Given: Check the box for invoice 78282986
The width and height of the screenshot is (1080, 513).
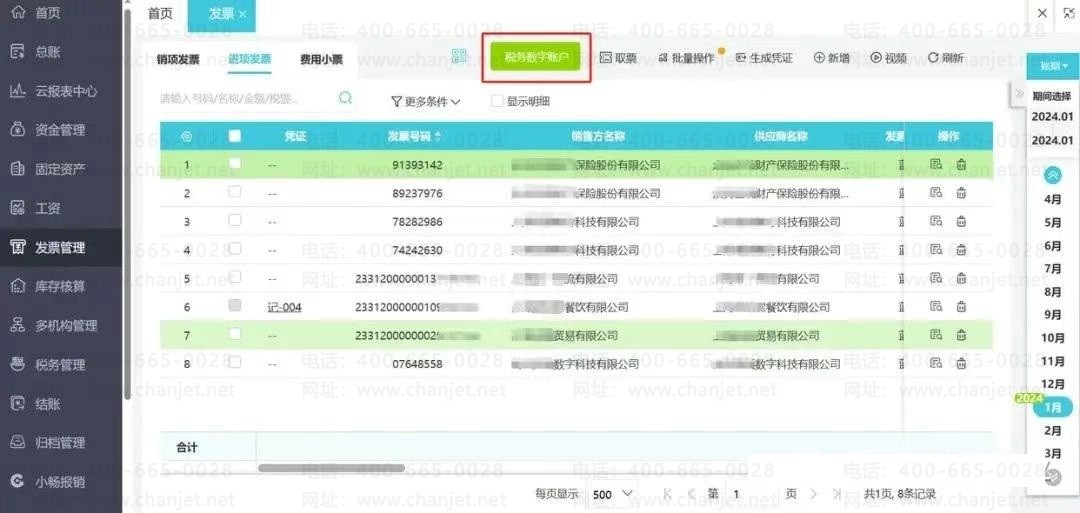Looking at the screenshot, I should tap(235, 220).
